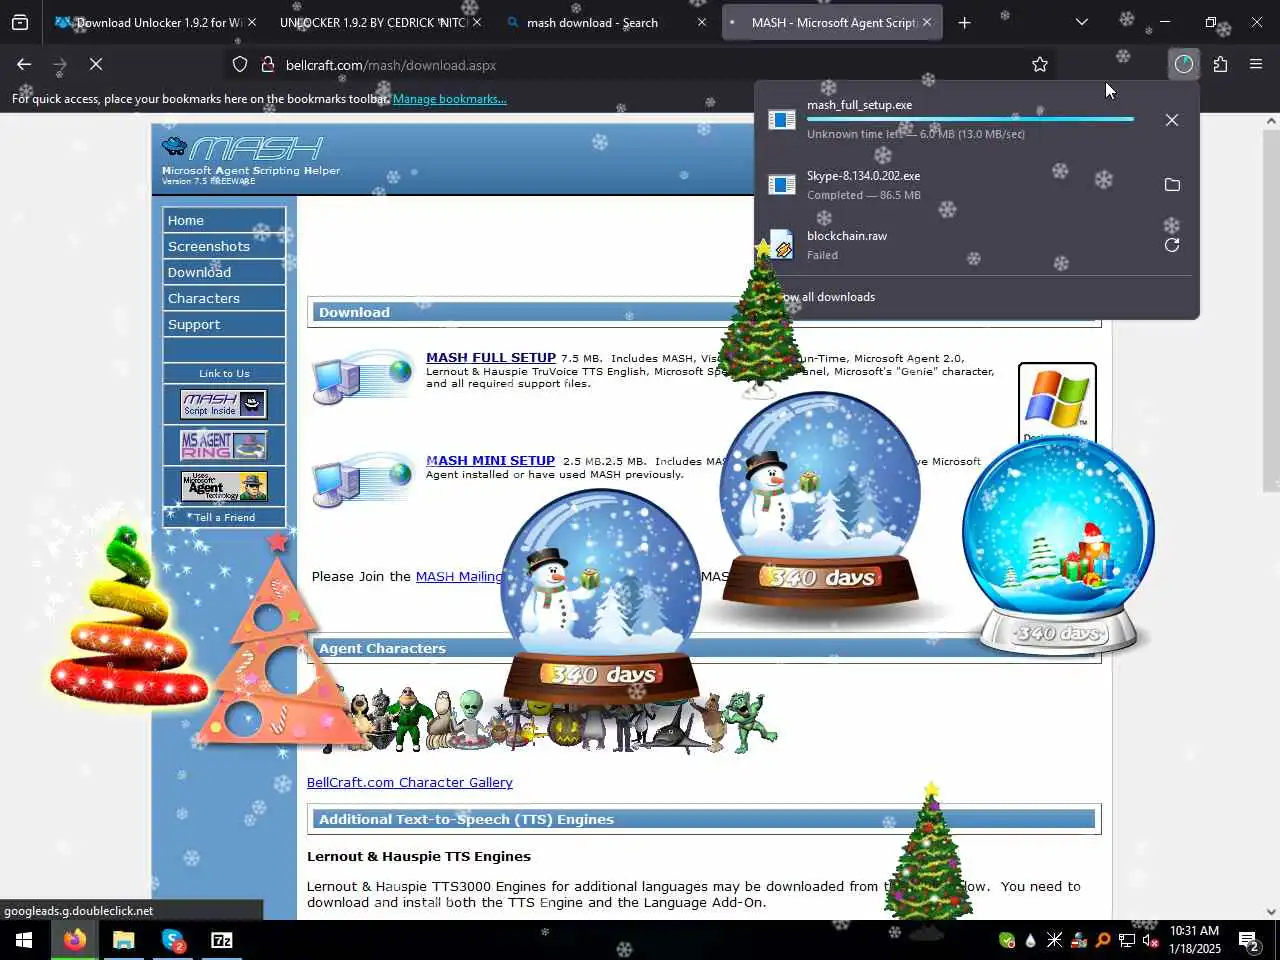Image resolution: width=1280 pixels, height=960 pixels.
Task: Open the Support navigation item
Action: tap(224, 324)
